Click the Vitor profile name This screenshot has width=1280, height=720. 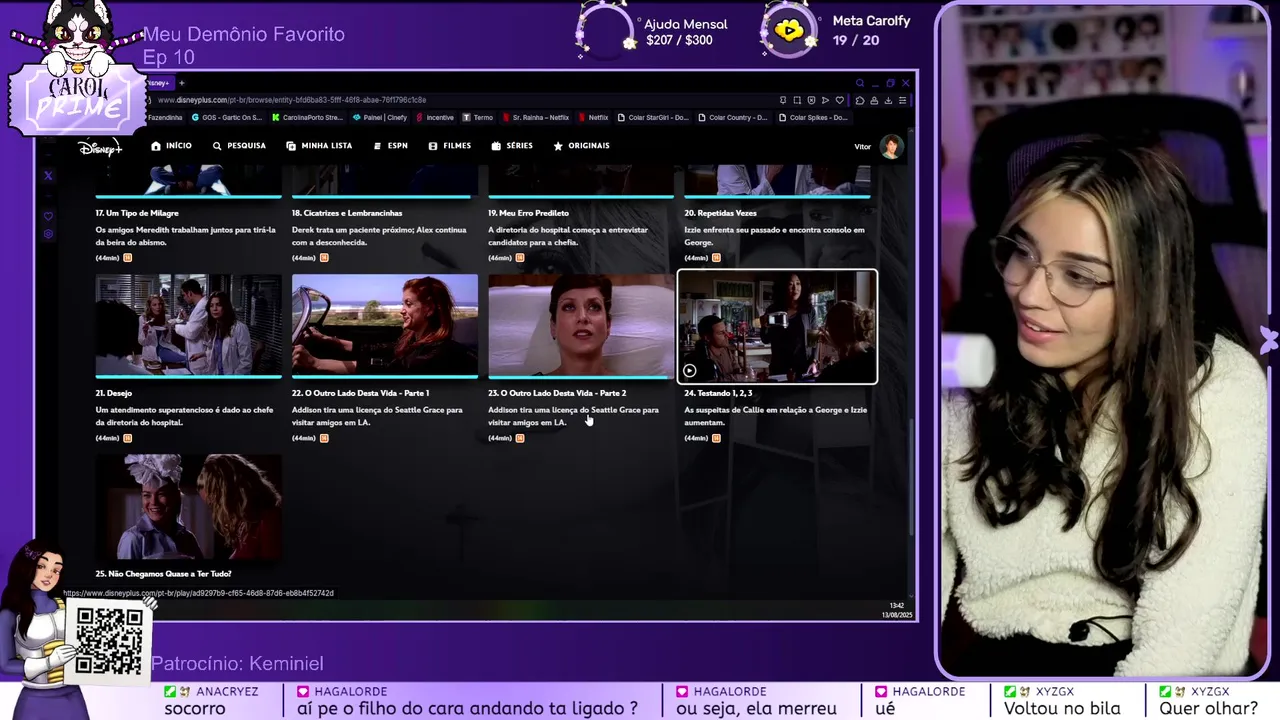click(862, 147)
